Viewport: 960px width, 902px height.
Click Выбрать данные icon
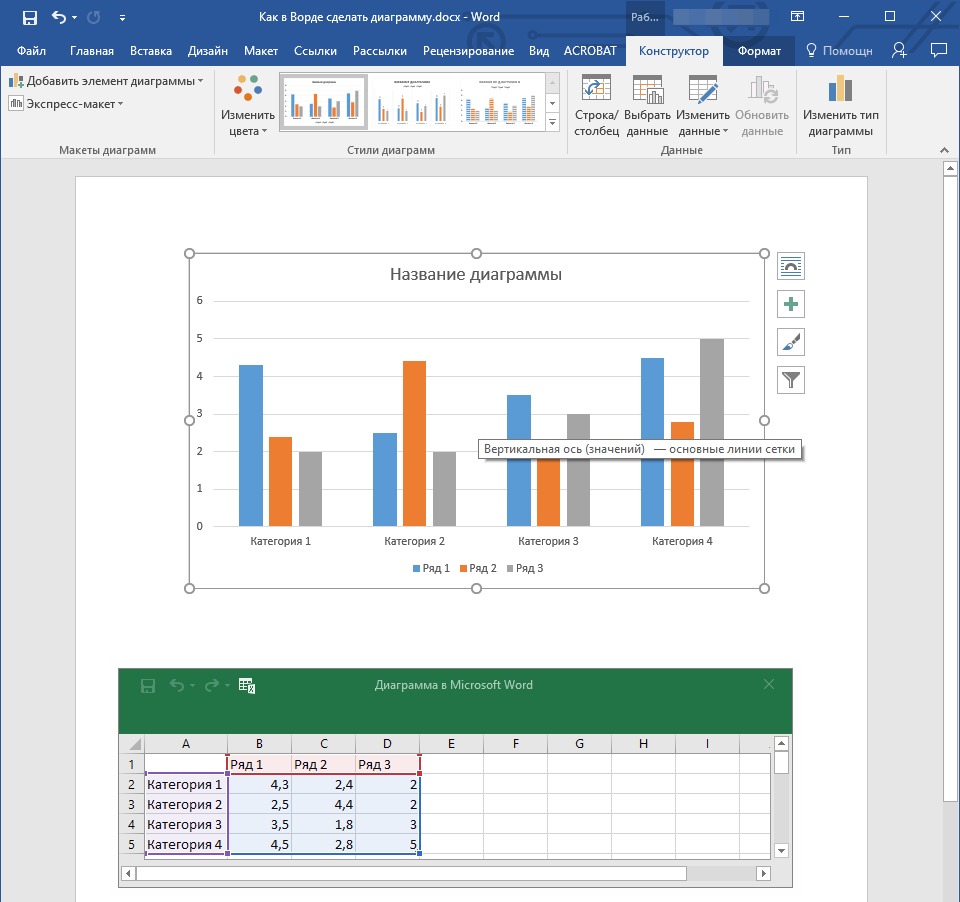click(647, 93)
